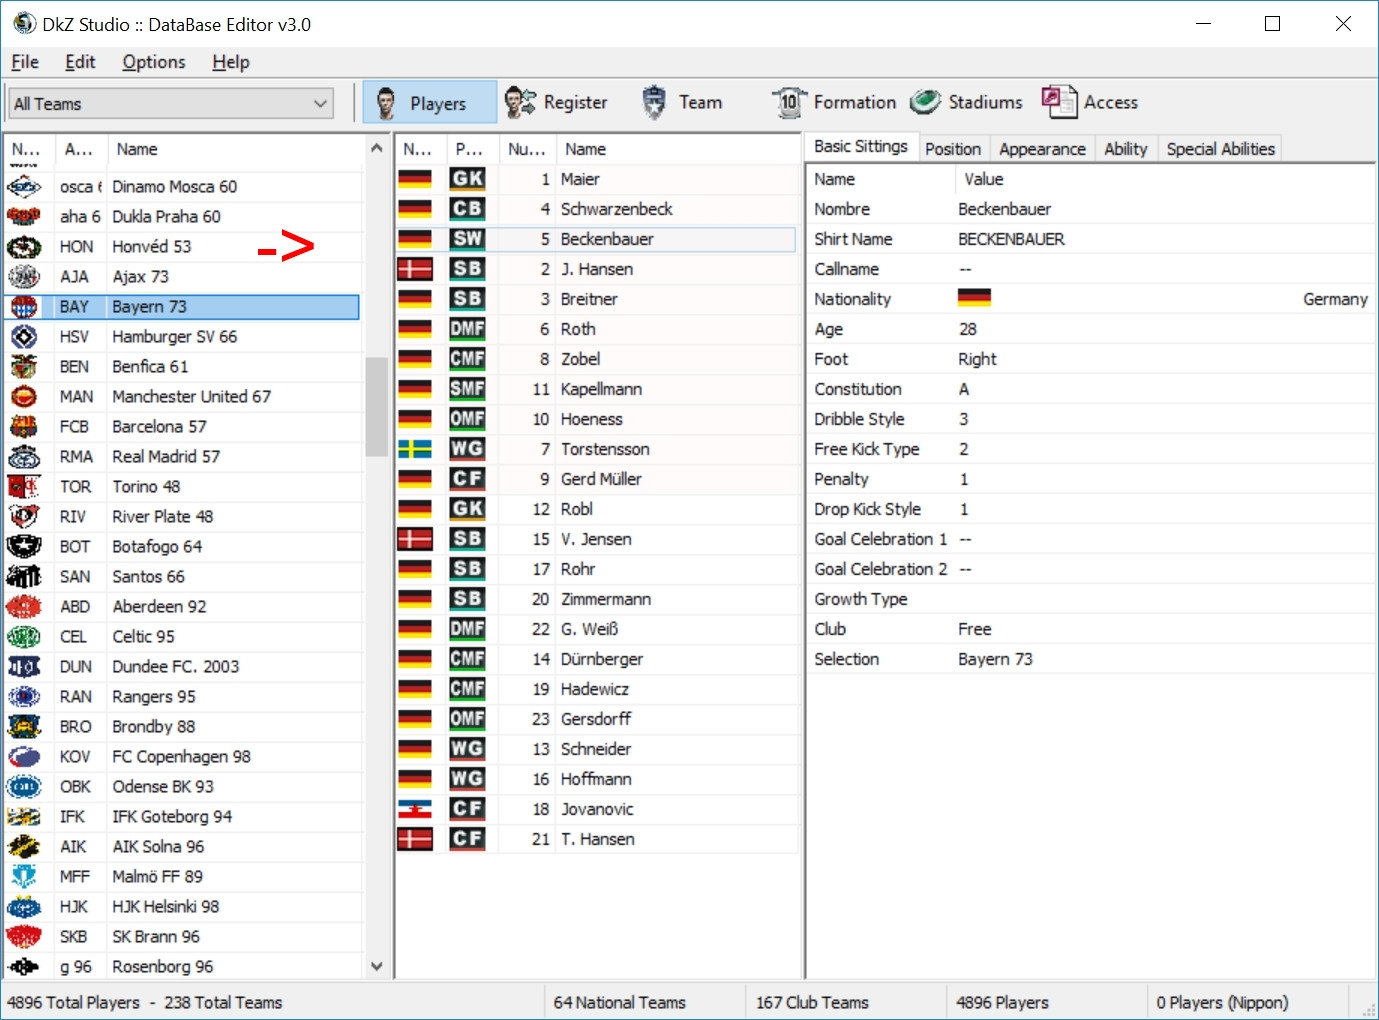
Task: Click the Selection value Bayern 73
Action: [995, 659]
